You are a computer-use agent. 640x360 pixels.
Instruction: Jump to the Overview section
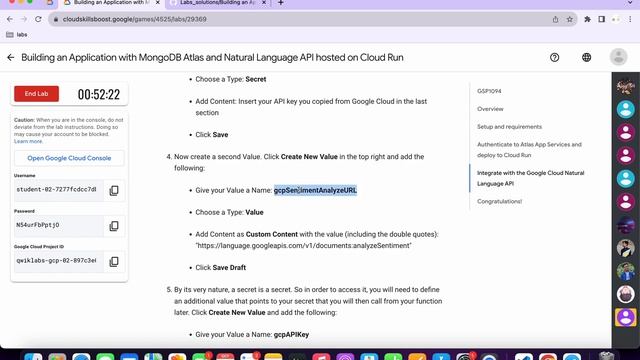pyautogui.click(x=490, y=109)
